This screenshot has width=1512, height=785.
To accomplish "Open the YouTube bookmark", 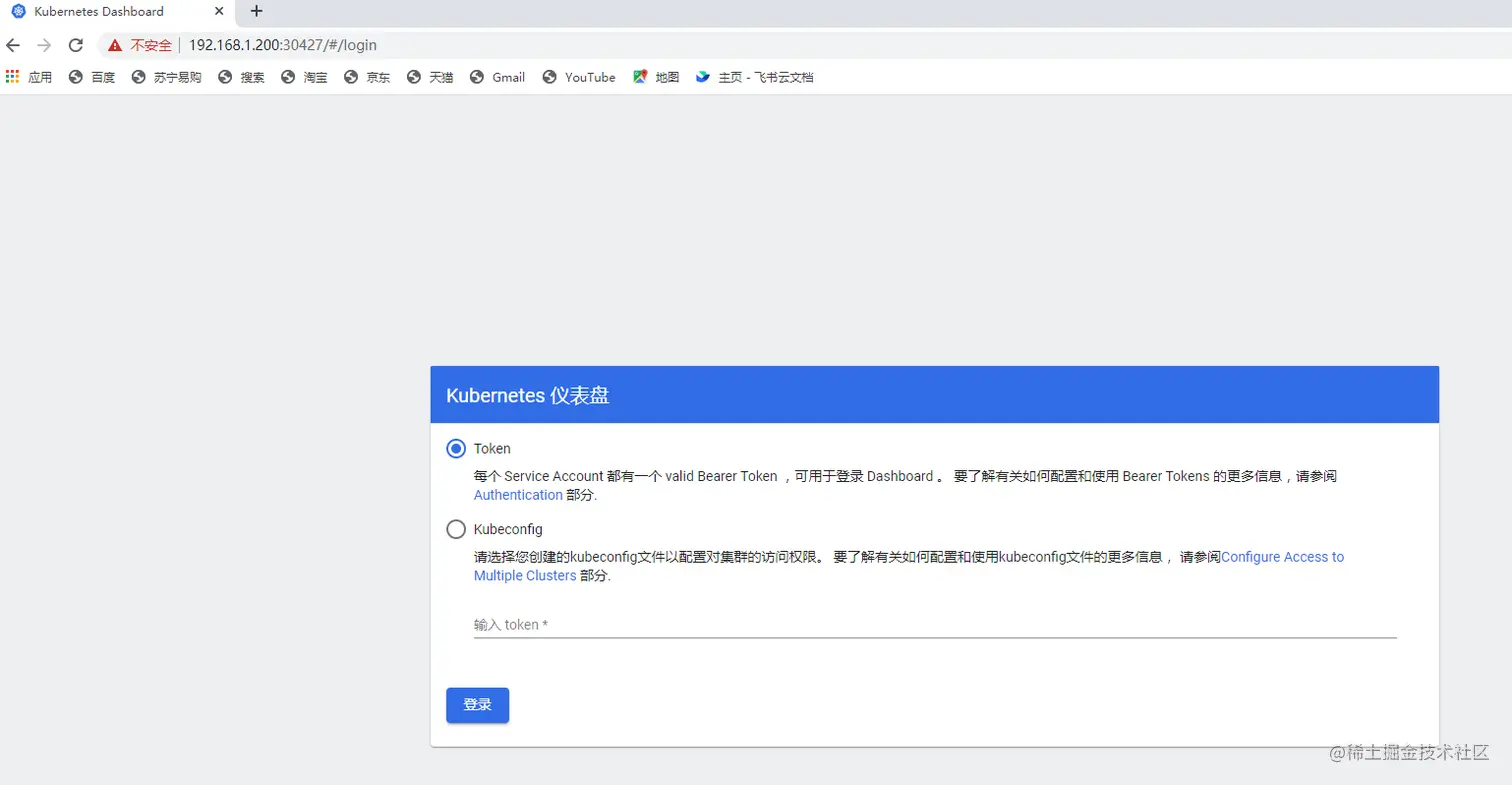I will (579, 77).
